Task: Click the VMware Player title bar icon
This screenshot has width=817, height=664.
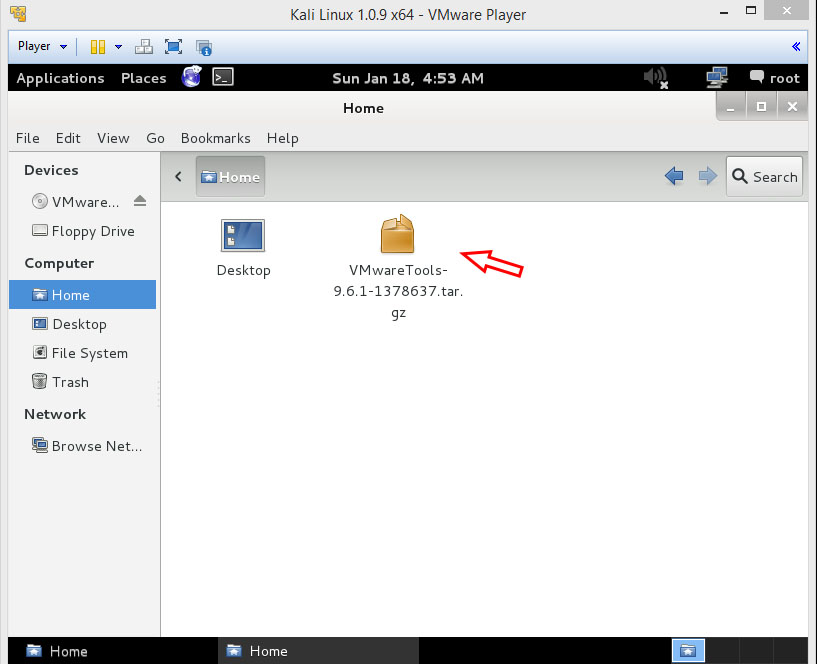Action: 18,14
